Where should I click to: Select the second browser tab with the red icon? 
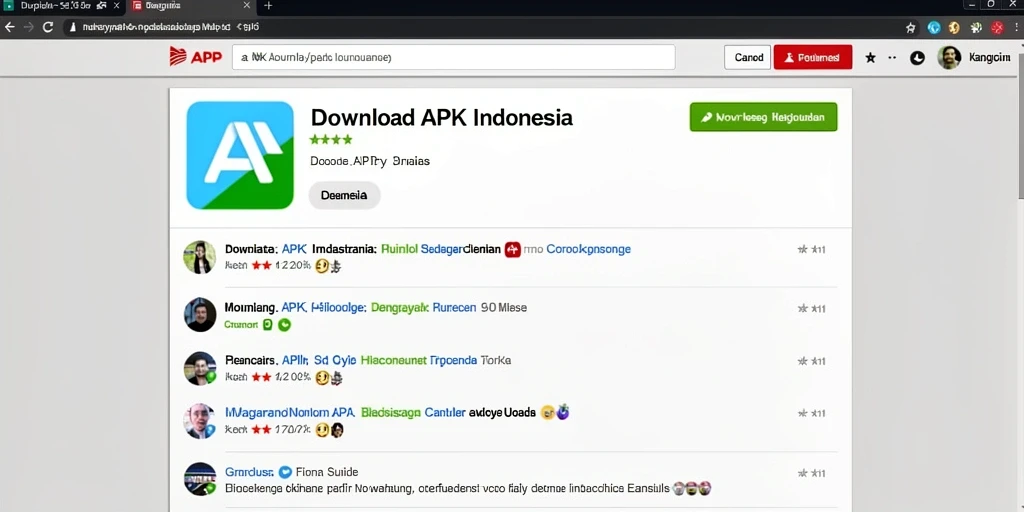click(x=191, y=6)
